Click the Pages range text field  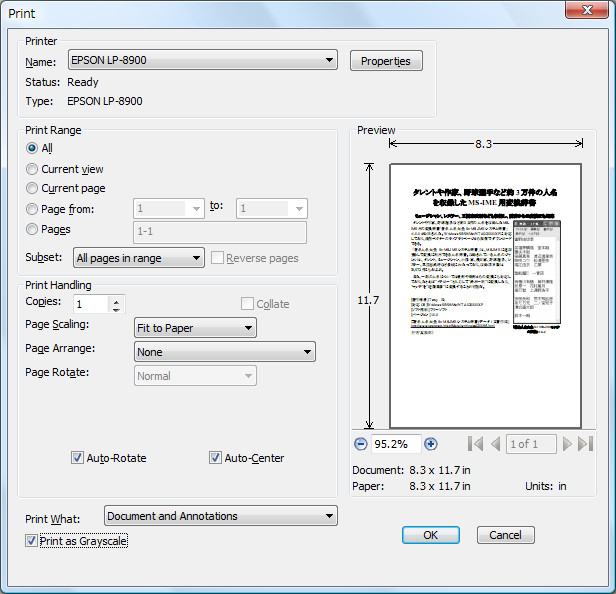pos(220,232)
